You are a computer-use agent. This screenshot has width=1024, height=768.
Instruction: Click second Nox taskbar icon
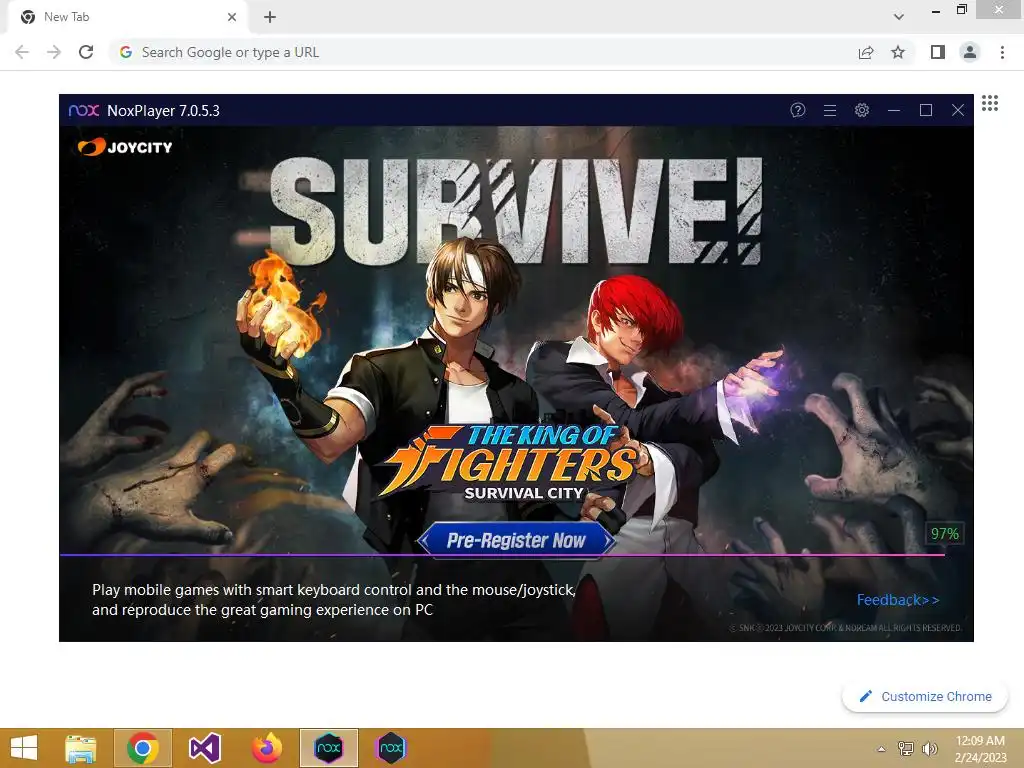pos(391,748)
